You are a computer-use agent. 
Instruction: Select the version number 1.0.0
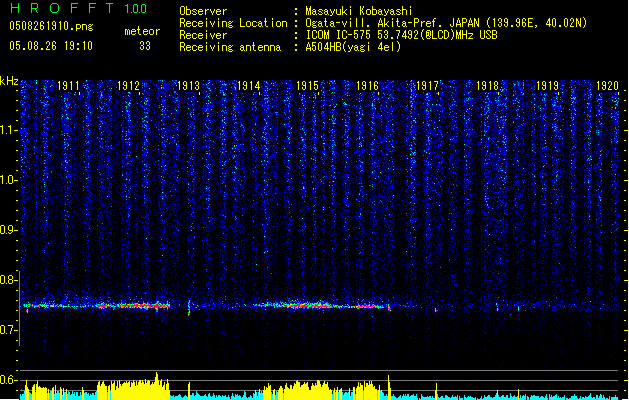pyautogui.click(x=136, y=8)
